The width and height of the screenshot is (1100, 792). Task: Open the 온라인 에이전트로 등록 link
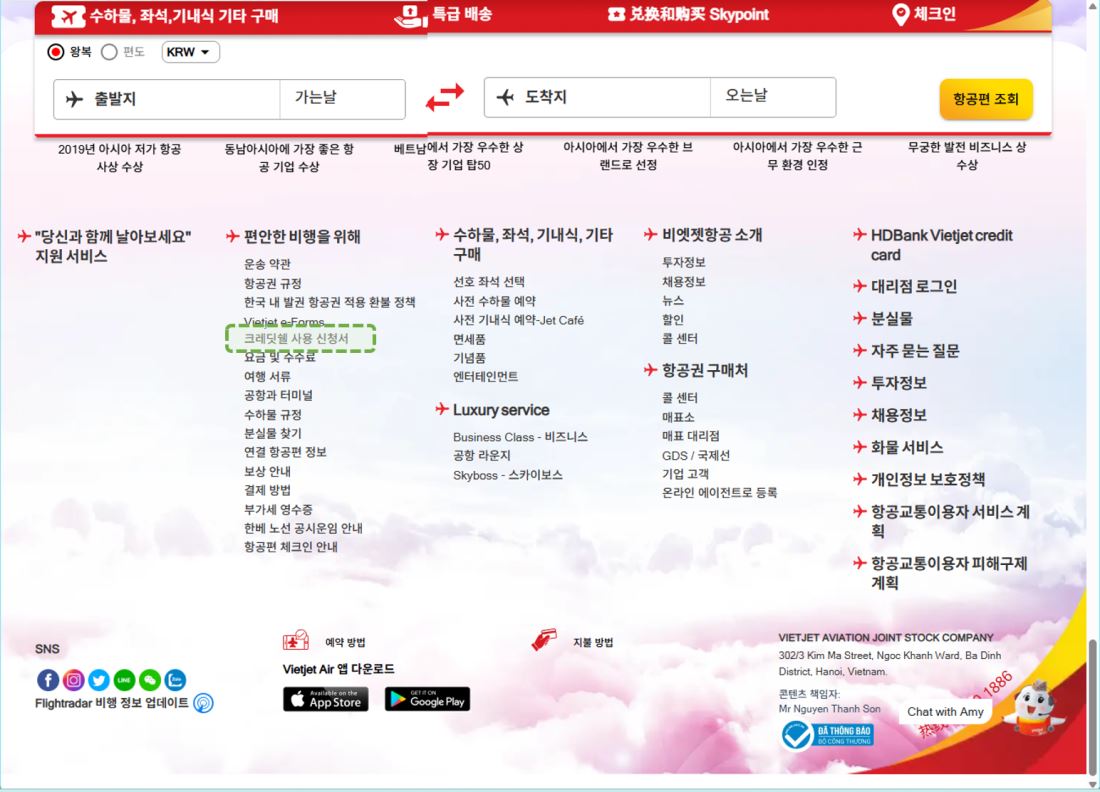720,492
